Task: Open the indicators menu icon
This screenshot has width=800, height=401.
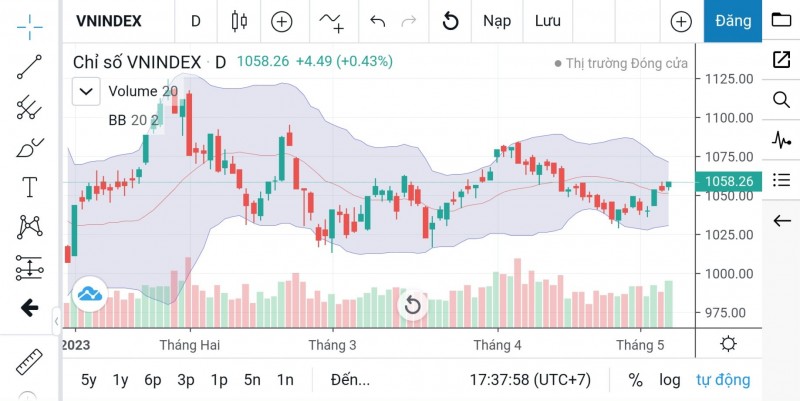Action: pyautogui.click(x=331, y=21)
